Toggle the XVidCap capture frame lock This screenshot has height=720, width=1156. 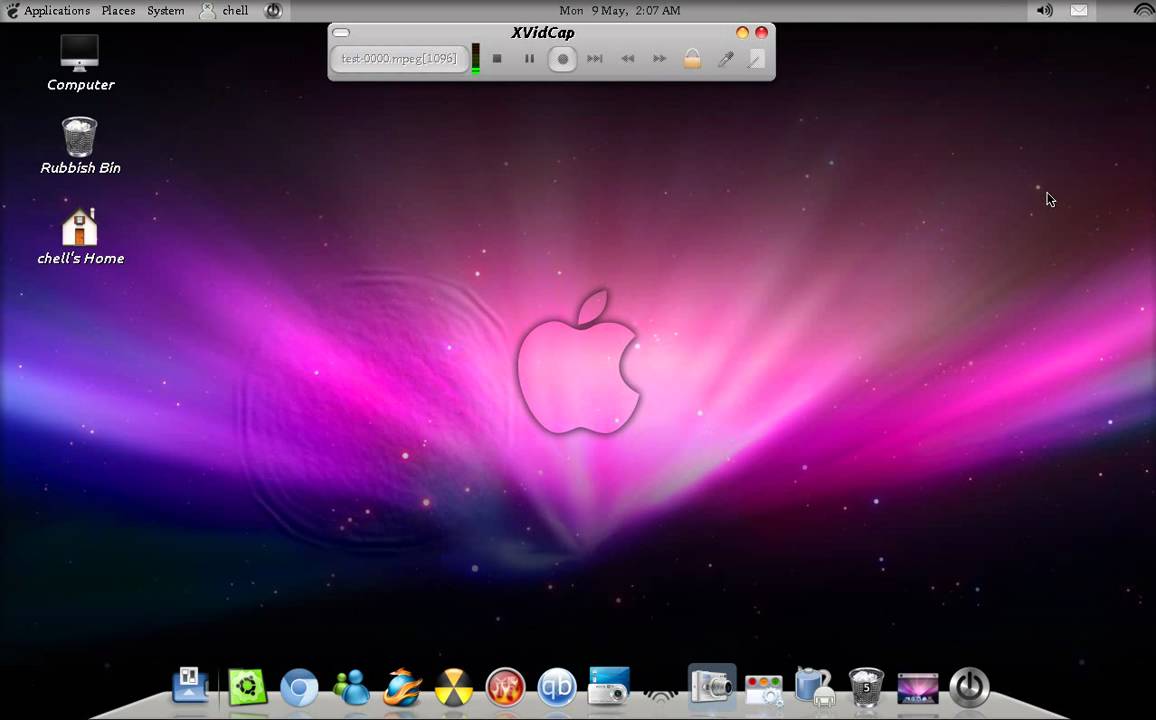coord(692,58)
